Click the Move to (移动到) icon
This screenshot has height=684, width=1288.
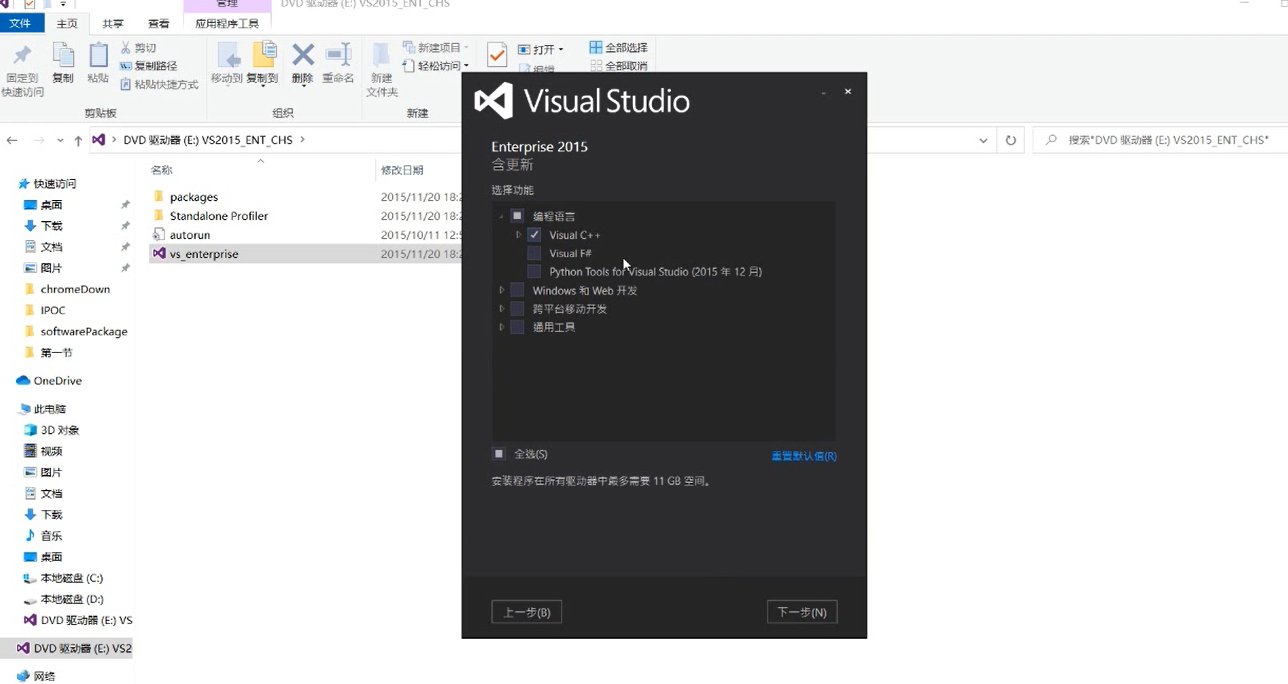(x=228, y=56)
